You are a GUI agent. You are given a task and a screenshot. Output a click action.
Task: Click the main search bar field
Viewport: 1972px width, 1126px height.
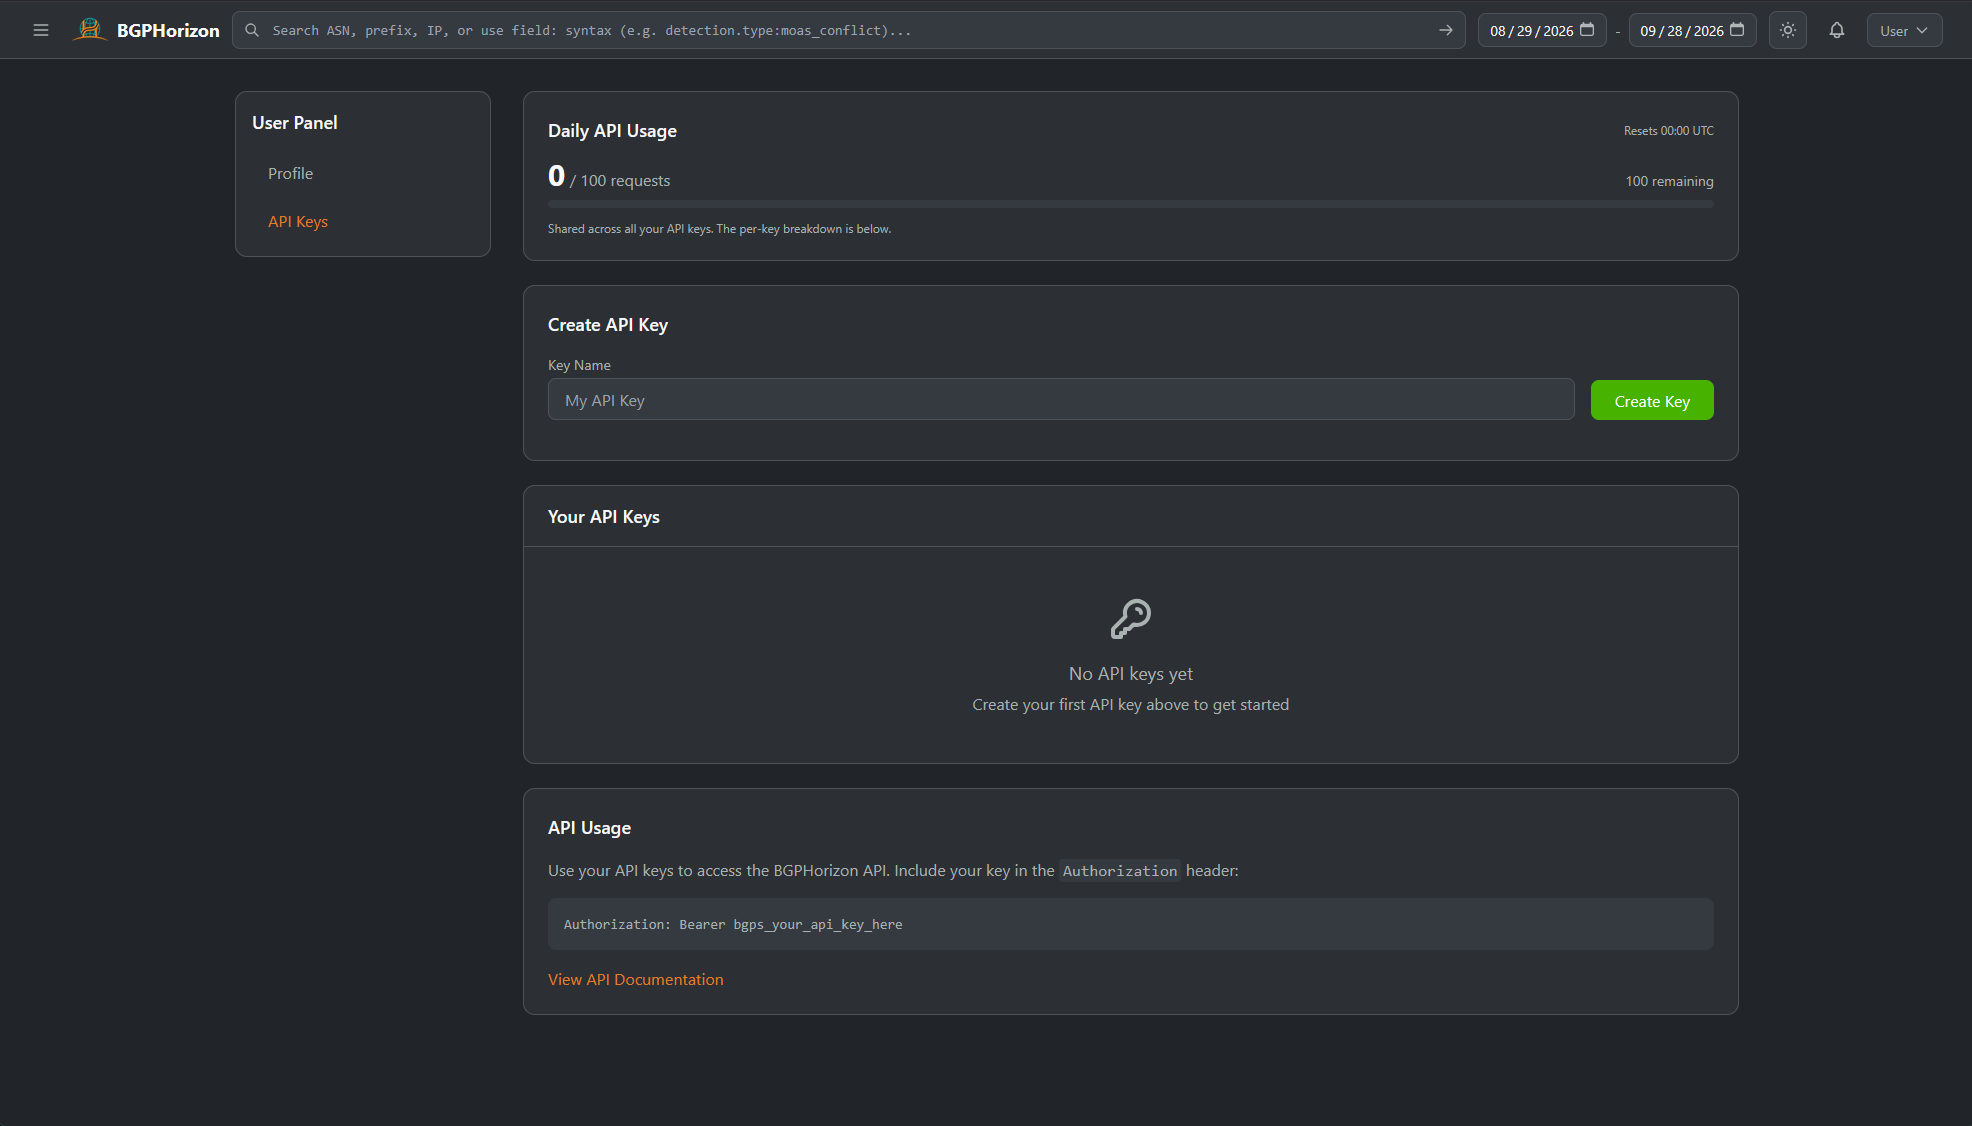(x=849, y=30)
